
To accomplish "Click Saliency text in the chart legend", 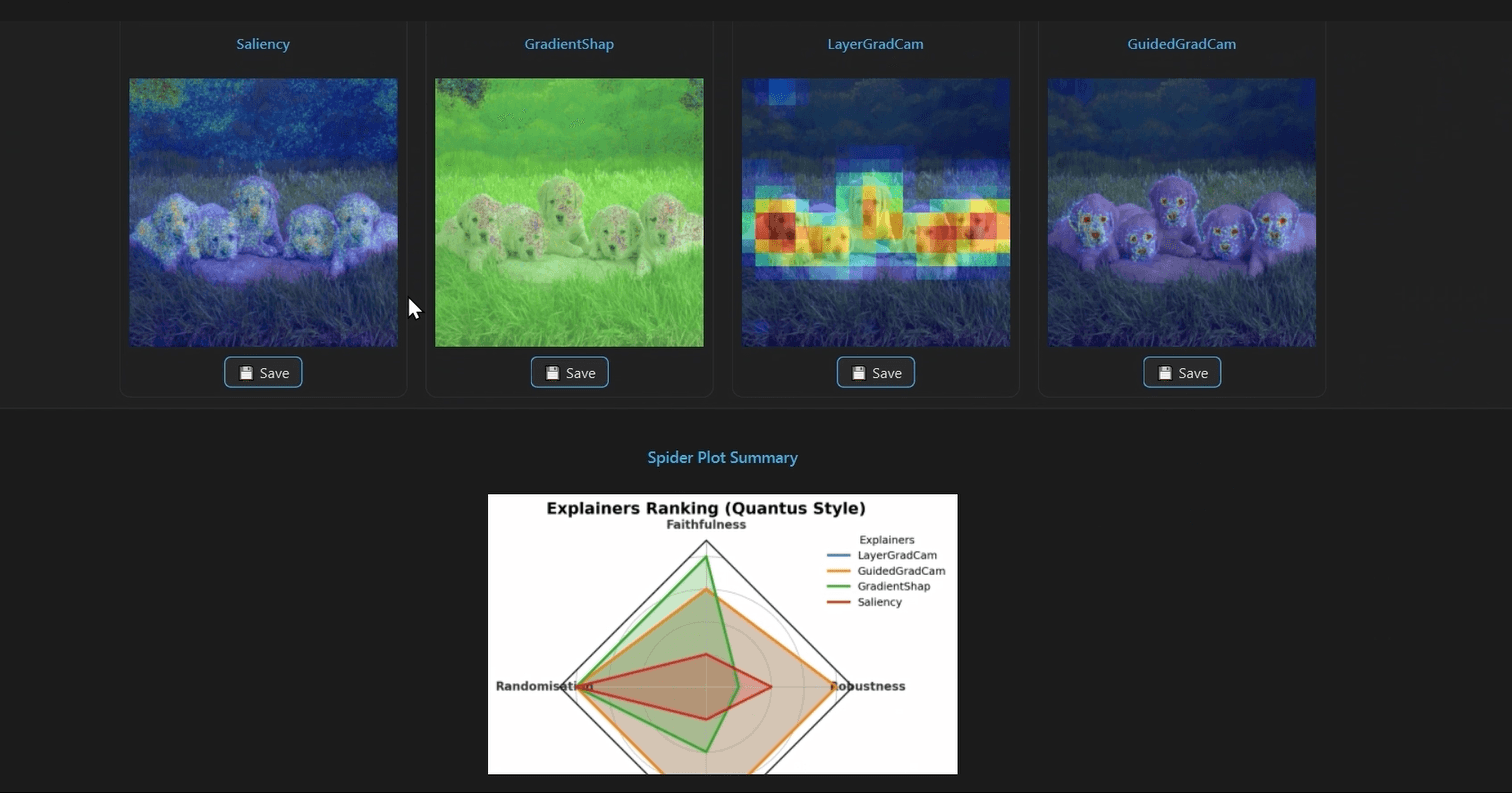I will 879,602.
